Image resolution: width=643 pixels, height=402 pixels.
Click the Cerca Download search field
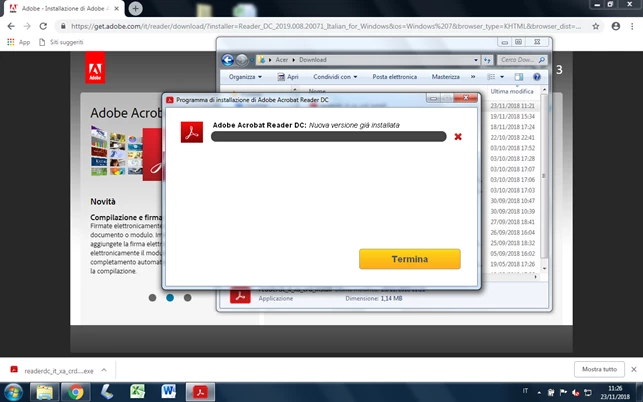tap(522, 60)
